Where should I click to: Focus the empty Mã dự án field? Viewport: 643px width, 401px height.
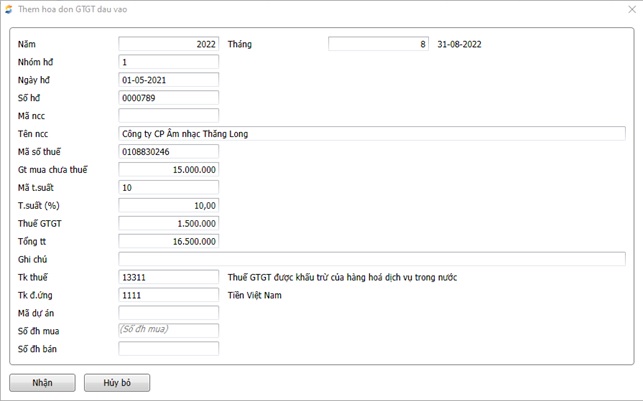click(168, 313)
